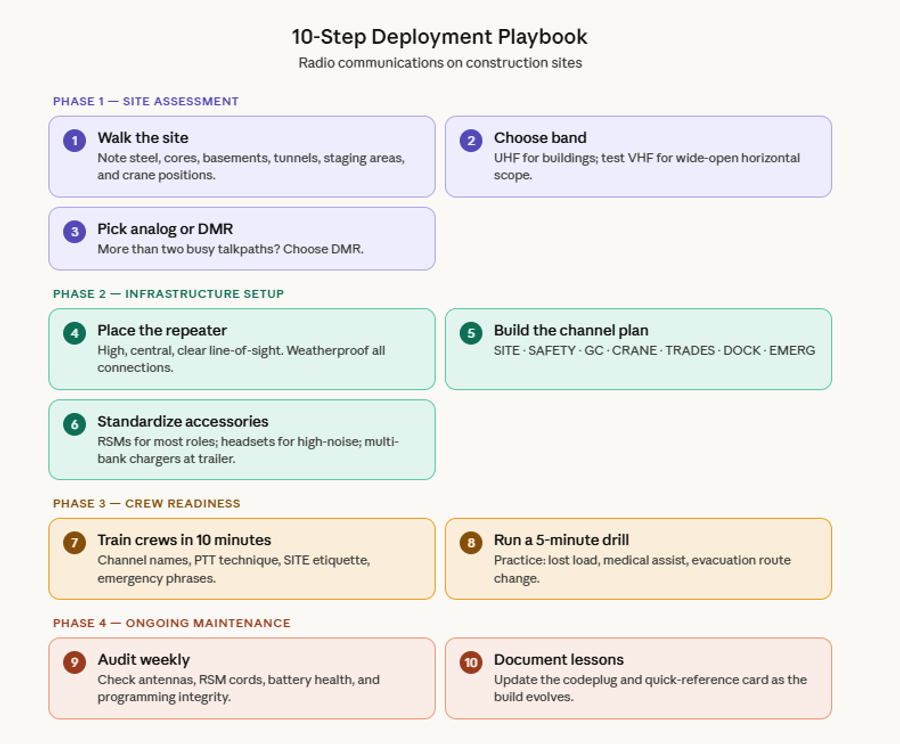Click the step 5 badge next to Build the channel plan

click(469, 332)
